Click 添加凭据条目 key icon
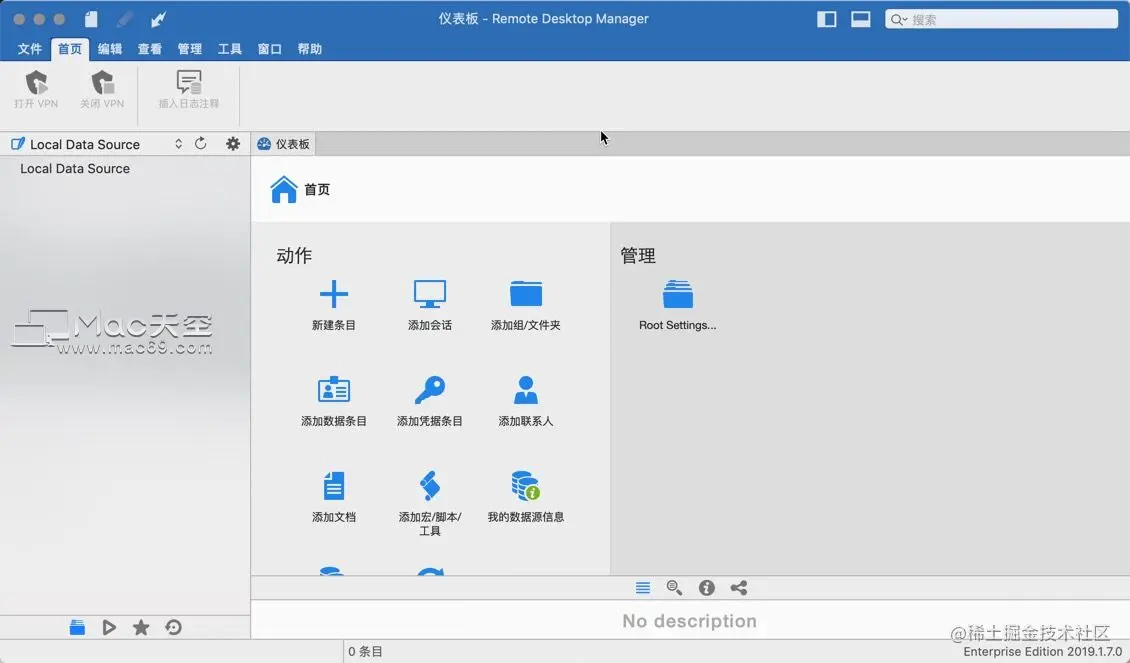This screenshot has width=1130, height=663. pos(430,390)
